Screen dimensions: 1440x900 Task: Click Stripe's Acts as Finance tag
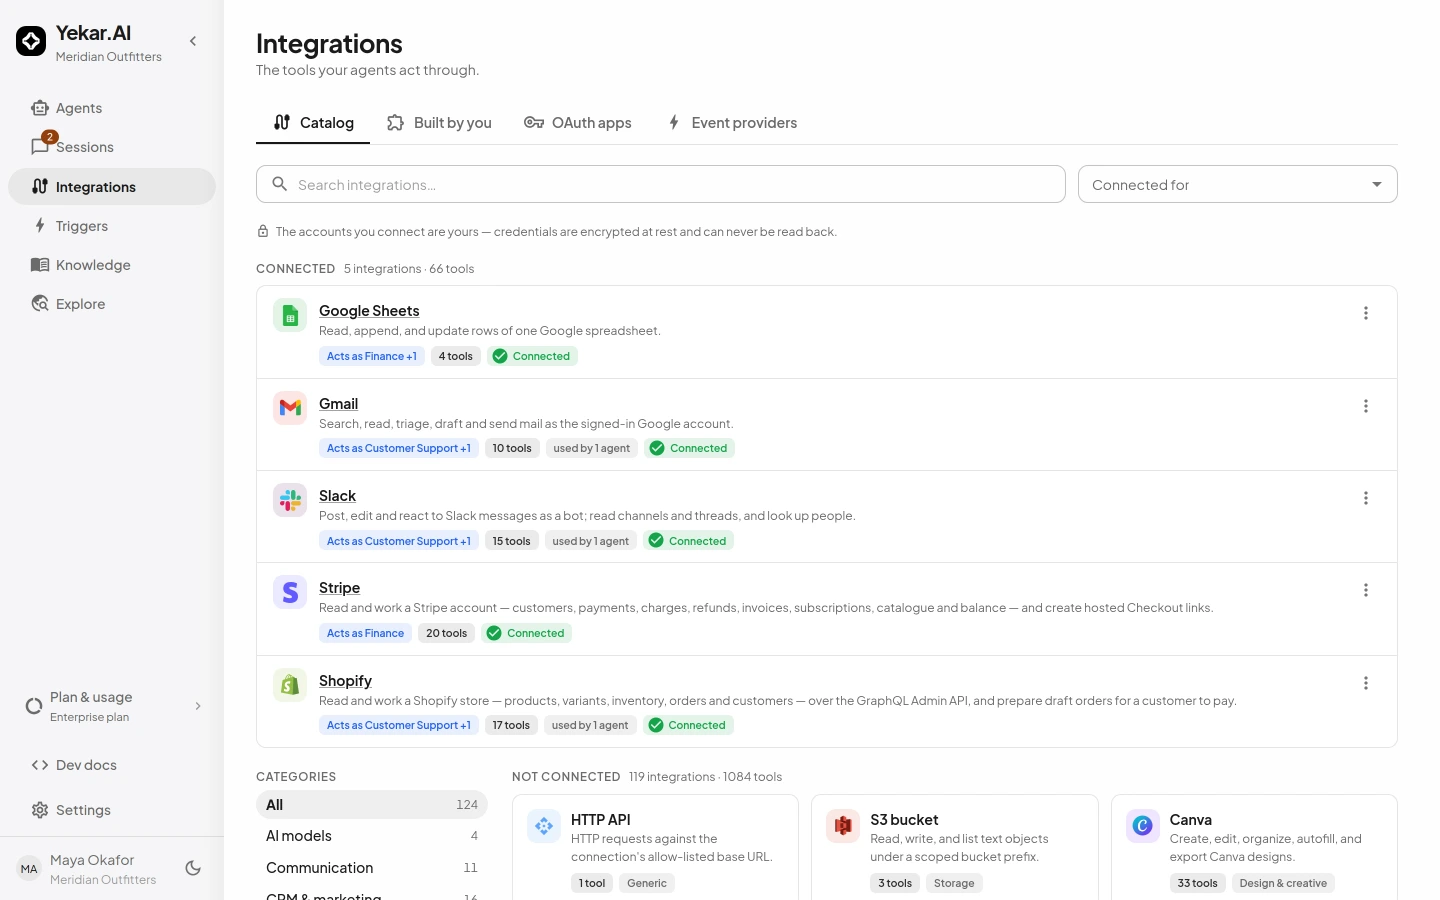click(x=365, y=633)
